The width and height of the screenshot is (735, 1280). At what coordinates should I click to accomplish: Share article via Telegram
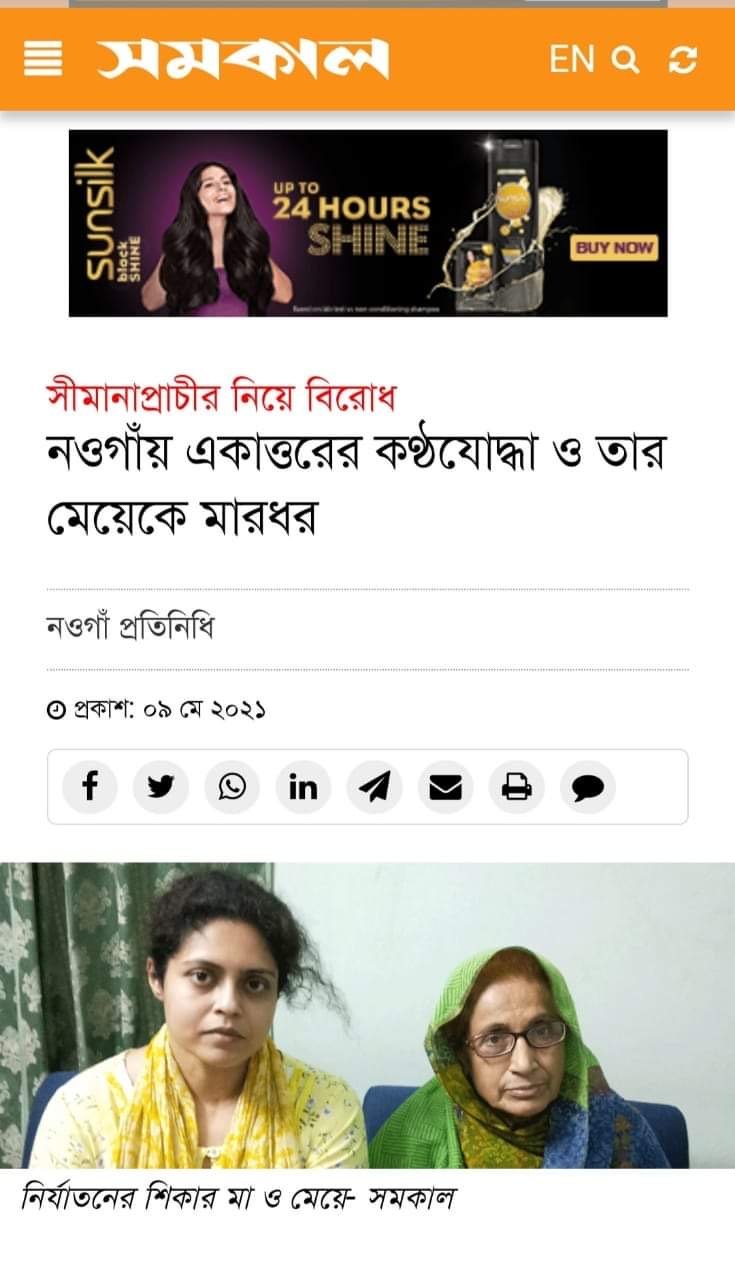click(x=374, y=787)
